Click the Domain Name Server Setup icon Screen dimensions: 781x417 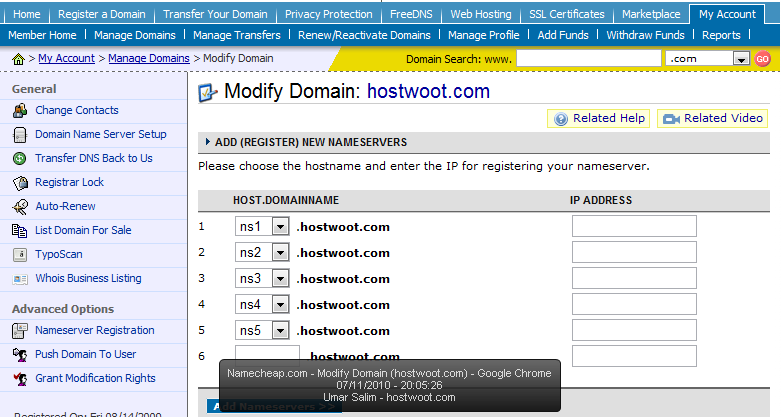tap(20, 135)
